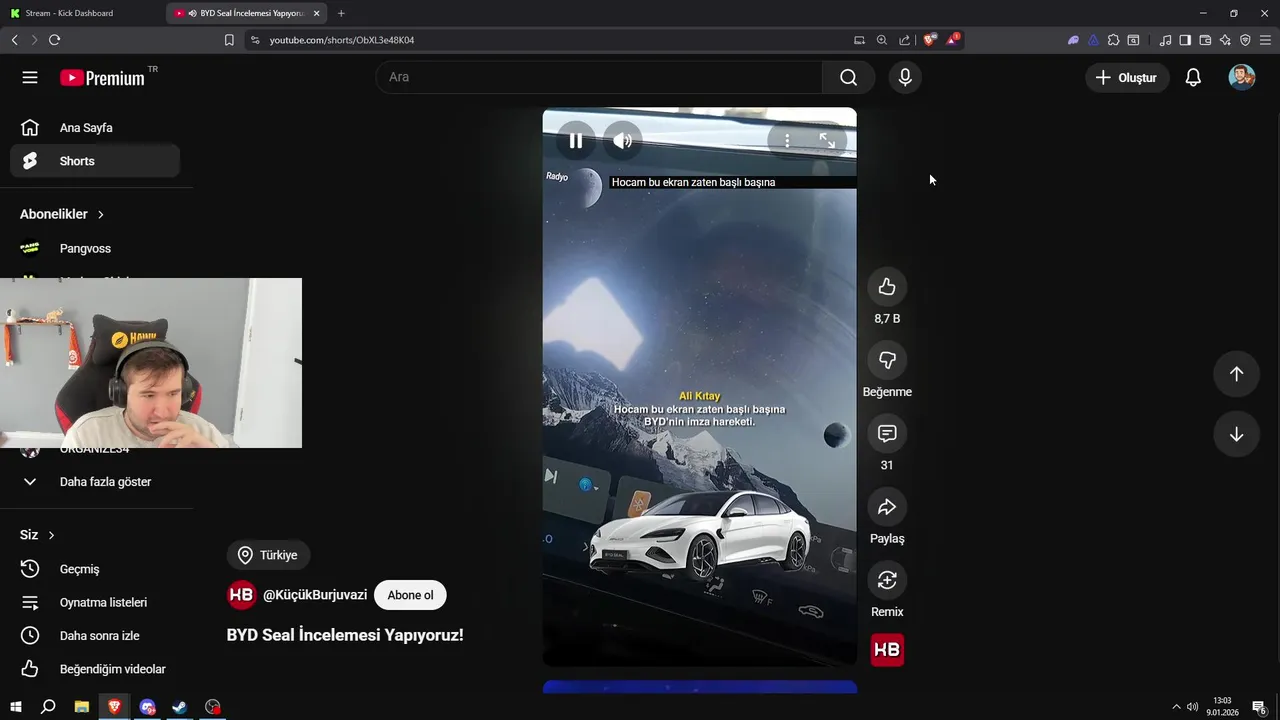Open Windows taskbar search
Viewport: 1280px width, 720px height.
point(48,707)
